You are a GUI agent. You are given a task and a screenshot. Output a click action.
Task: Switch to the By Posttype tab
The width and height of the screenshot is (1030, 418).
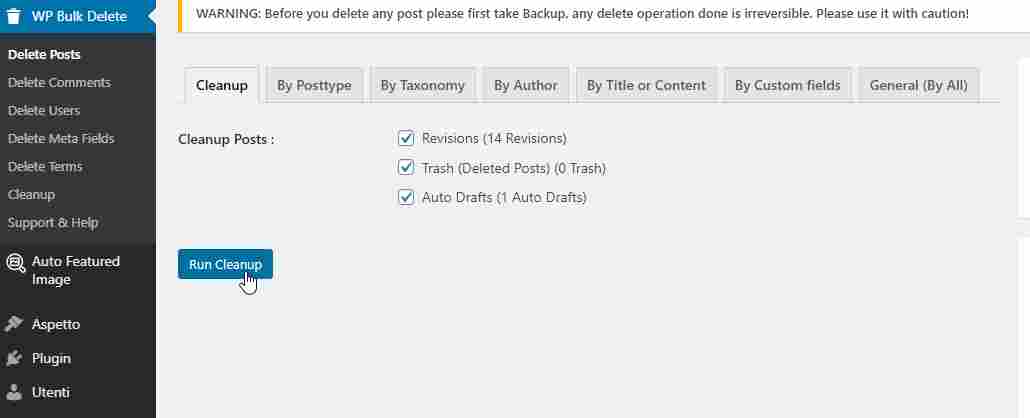pyautogui.click(x=314, y=85)
